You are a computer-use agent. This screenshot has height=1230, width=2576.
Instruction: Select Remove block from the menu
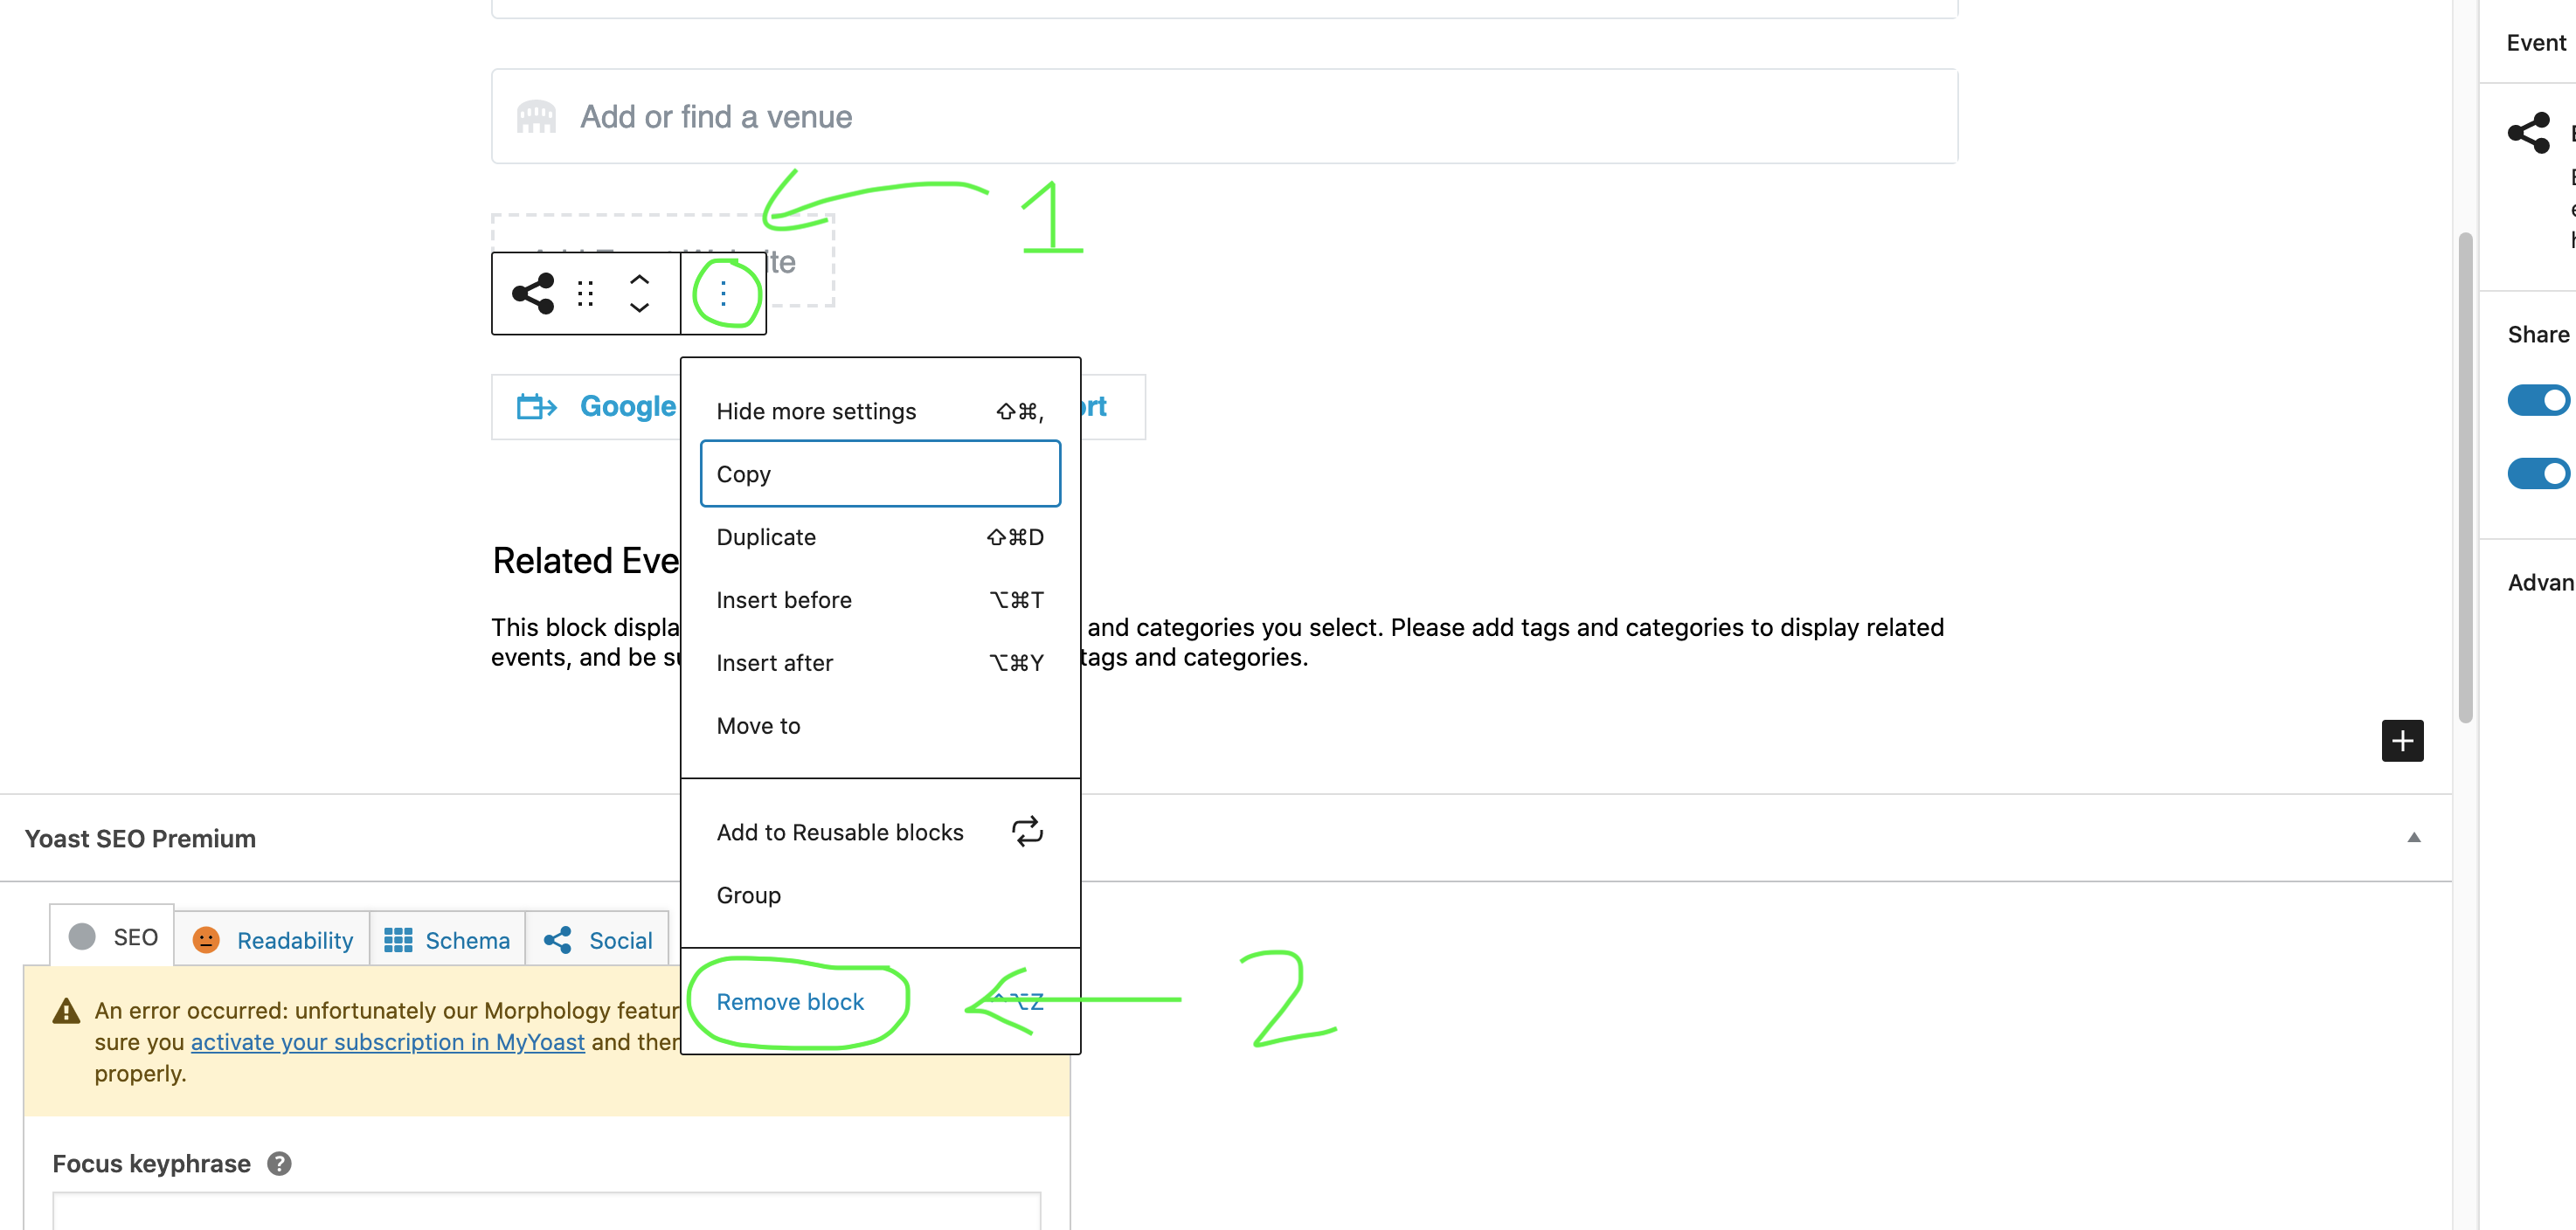[790, 1002]
